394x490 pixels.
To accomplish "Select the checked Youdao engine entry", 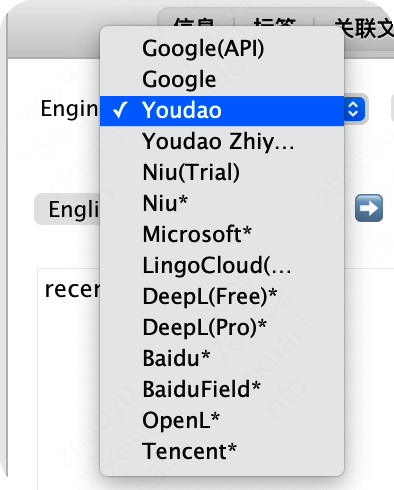I will (x=222, y=111).
